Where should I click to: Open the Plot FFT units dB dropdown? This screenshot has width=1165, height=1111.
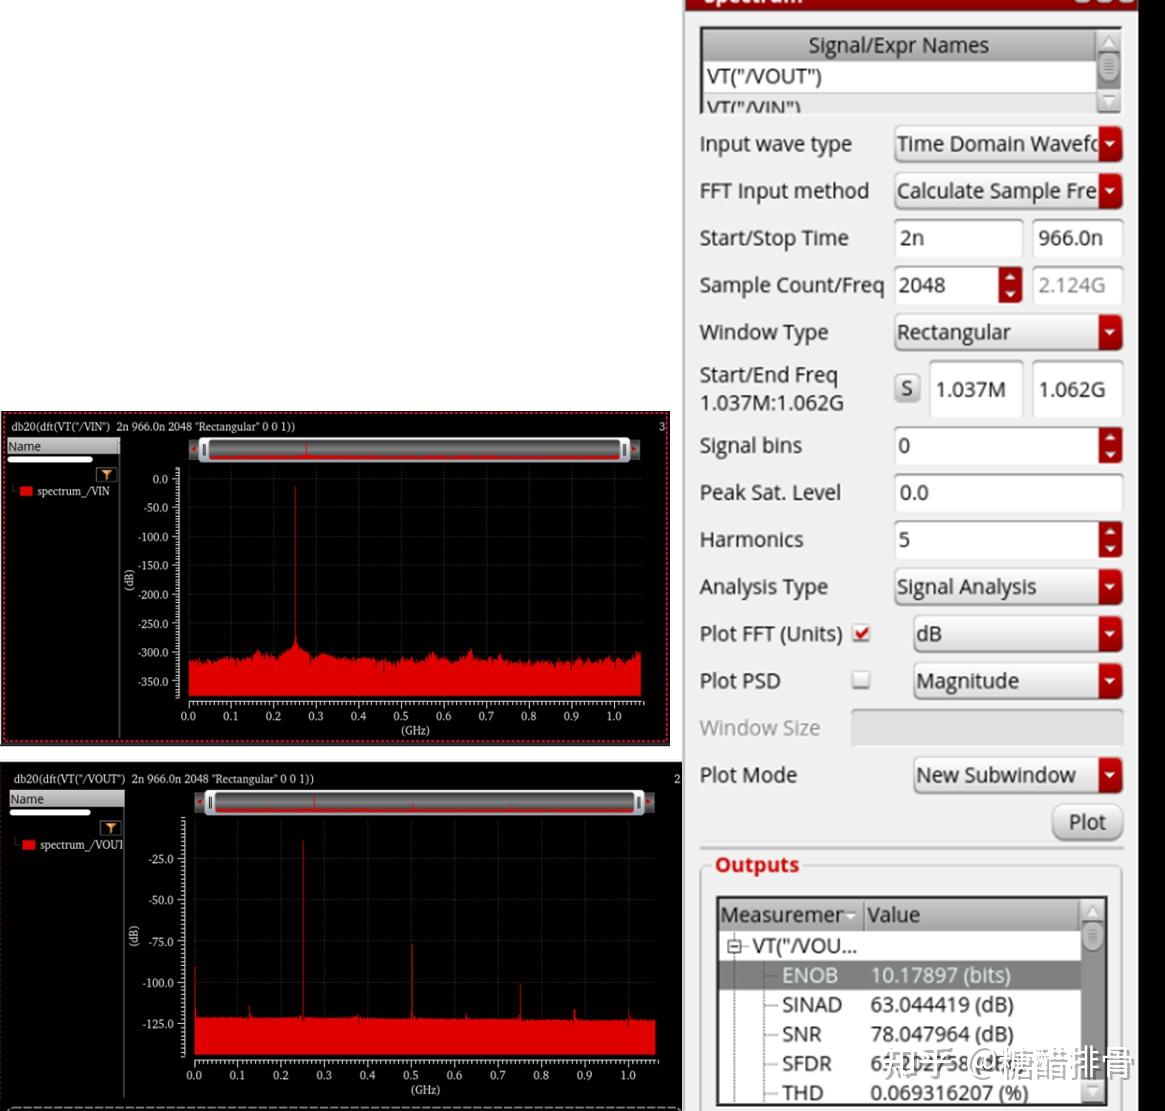[x=1017, y=634]
